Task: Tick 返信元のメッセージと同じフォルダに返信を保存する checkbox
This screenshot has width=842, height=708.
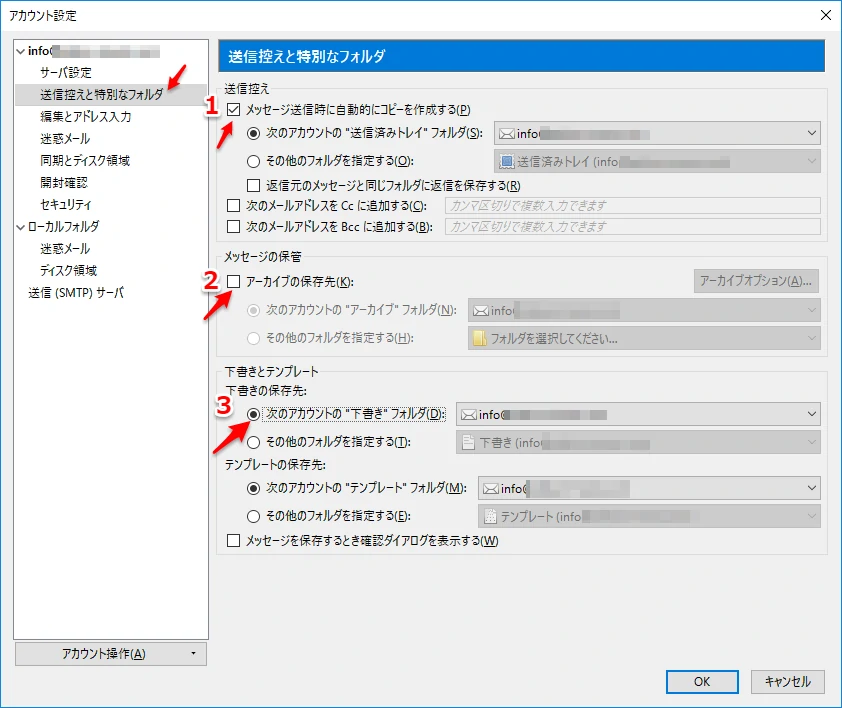Action: (x=254, y=185)
